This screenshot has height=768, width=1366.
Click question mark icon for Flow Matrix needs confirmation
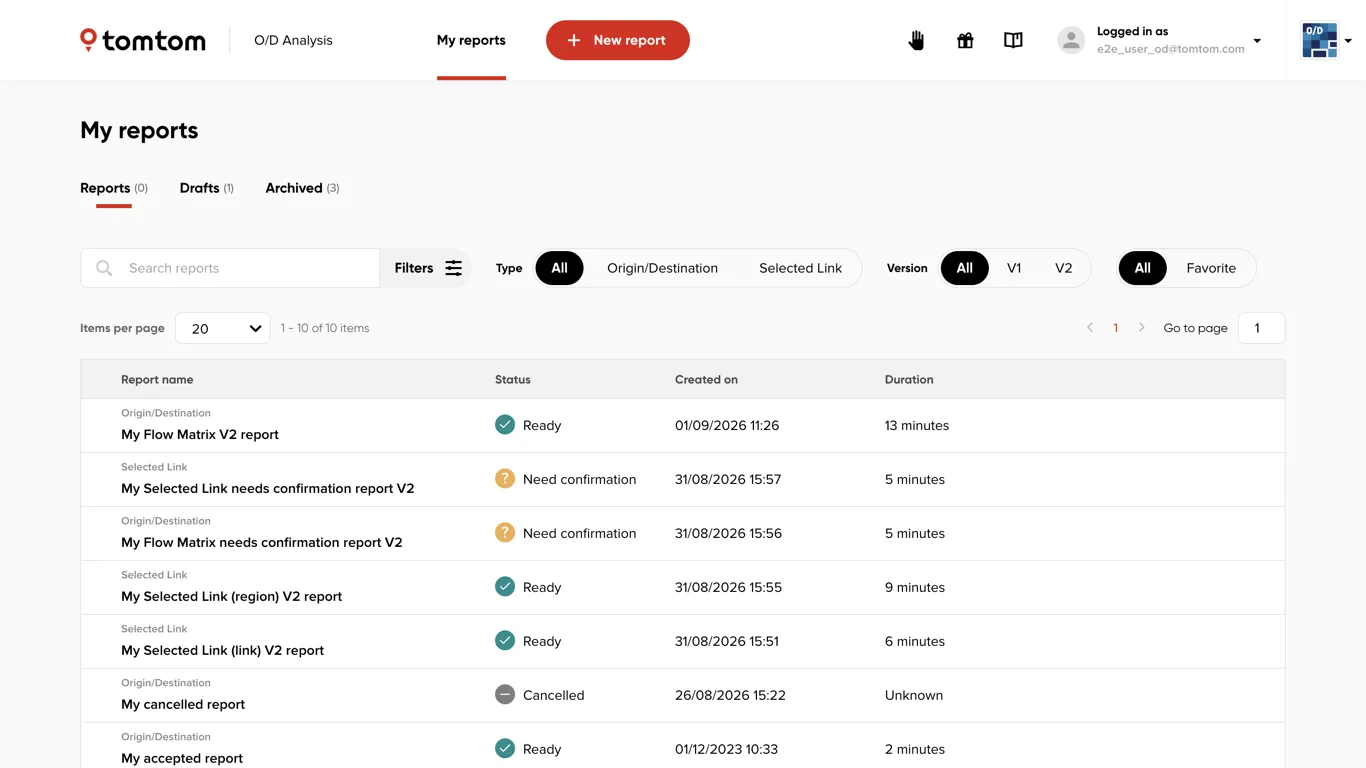pyautogui.click(x=505, y=533)
